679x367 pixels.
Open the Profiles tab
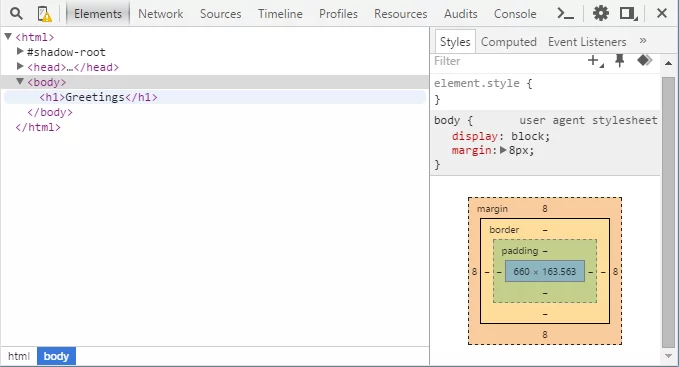338,14
